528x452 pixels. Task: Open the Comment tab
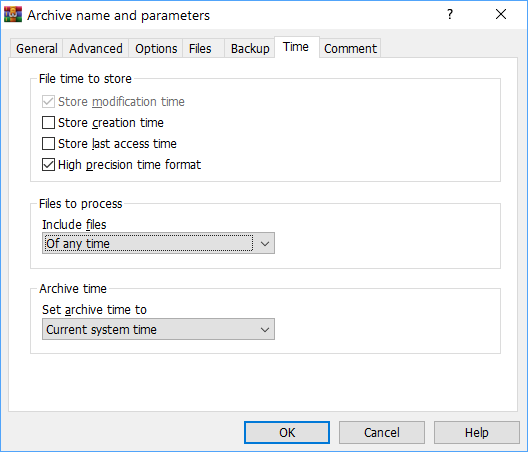[x=350, y=49]
